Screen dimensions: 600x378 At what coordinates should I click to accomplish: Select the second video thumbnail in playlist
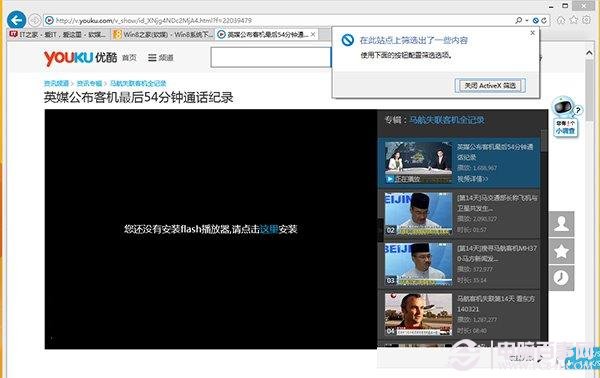(x=418, y=213)
